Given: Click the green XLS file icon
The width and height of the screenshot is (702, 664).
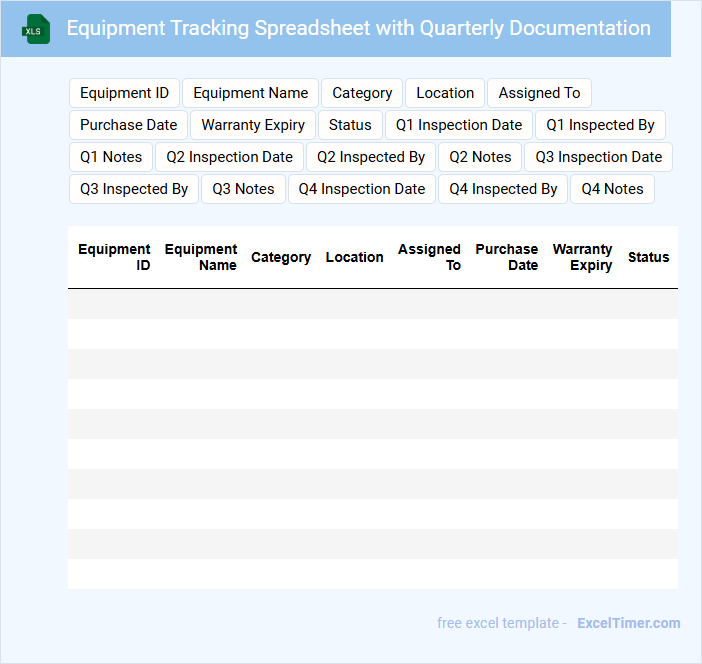Looking at the screenshot, I should click(x=36, y=30).
